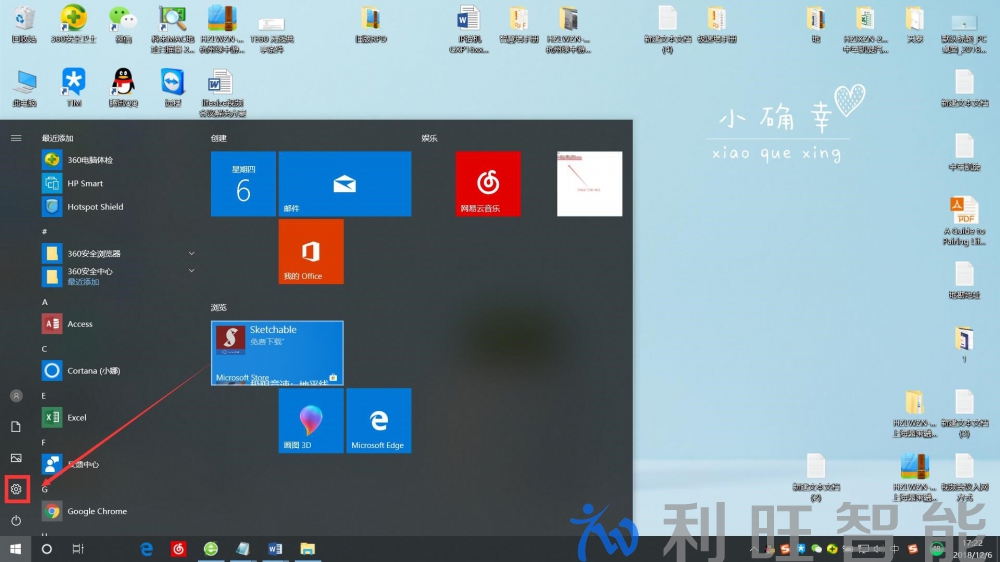Open the Pictures icon in Start sidebar
The height and width of the screenshot is (562, 1000).
coord(16,458)
